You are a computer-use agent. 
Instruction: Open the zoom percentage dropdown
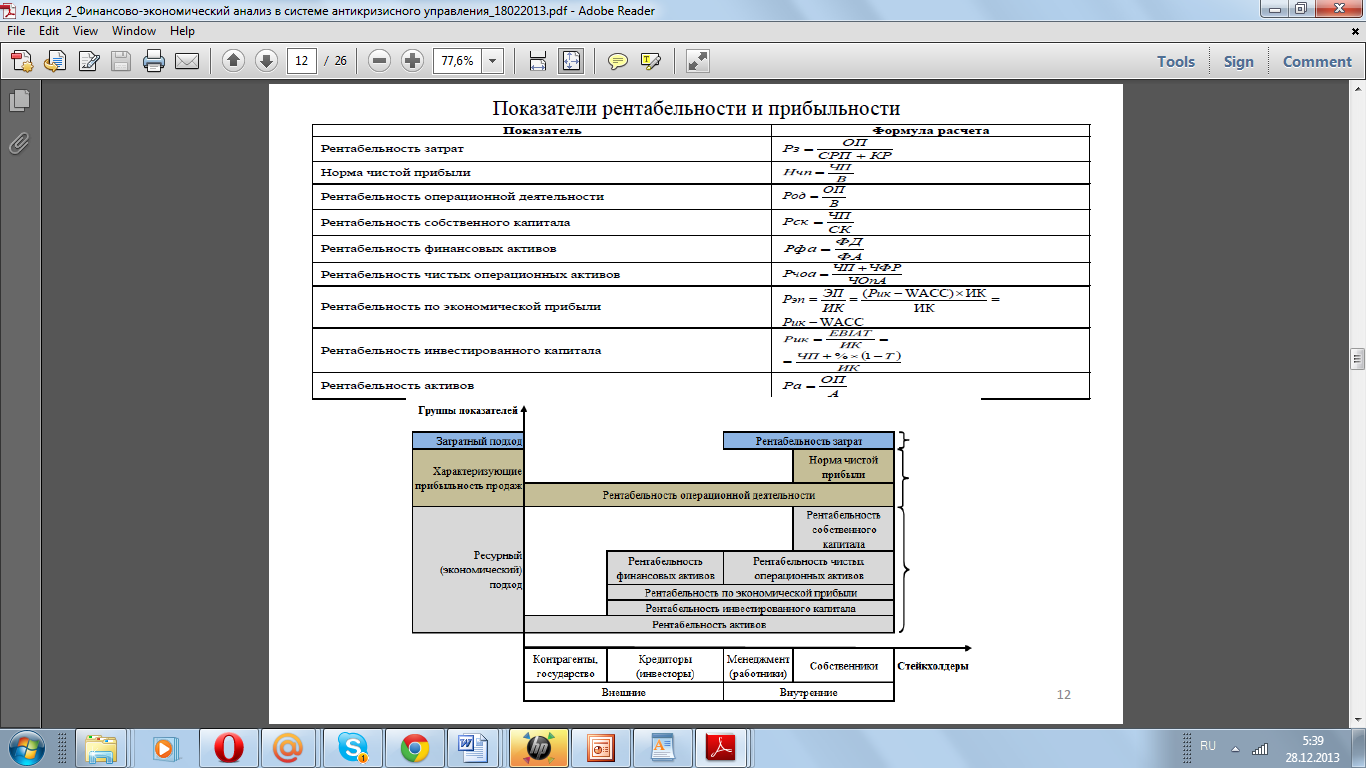[x=493, y=61]
